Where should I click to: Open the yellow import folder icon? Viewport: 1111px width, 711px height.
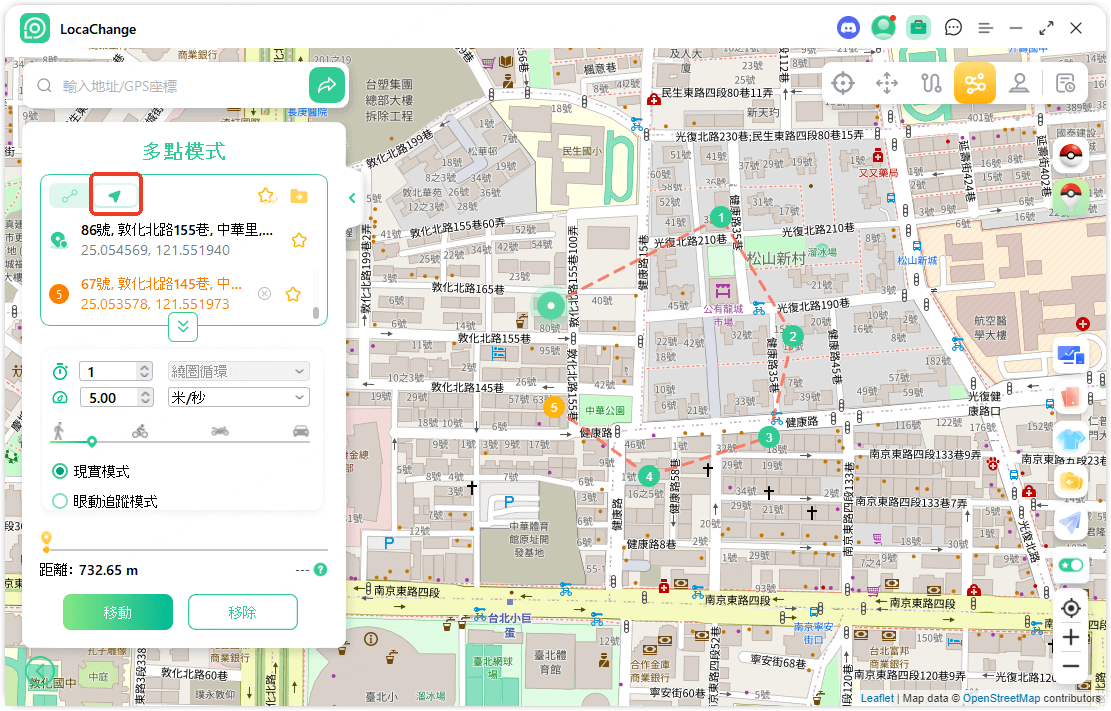pos(1071,482)
